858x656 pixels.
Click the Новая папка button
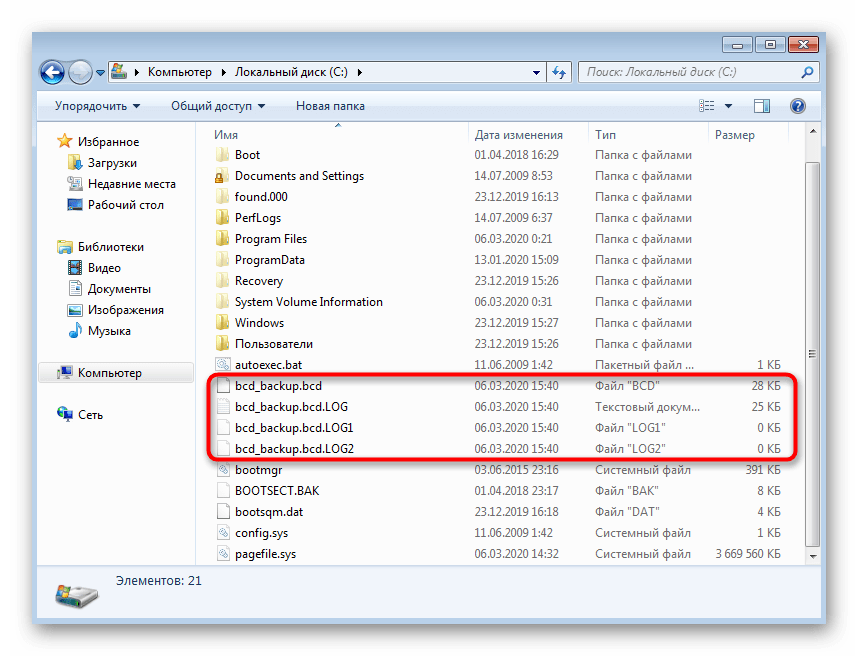coord(330,106)
